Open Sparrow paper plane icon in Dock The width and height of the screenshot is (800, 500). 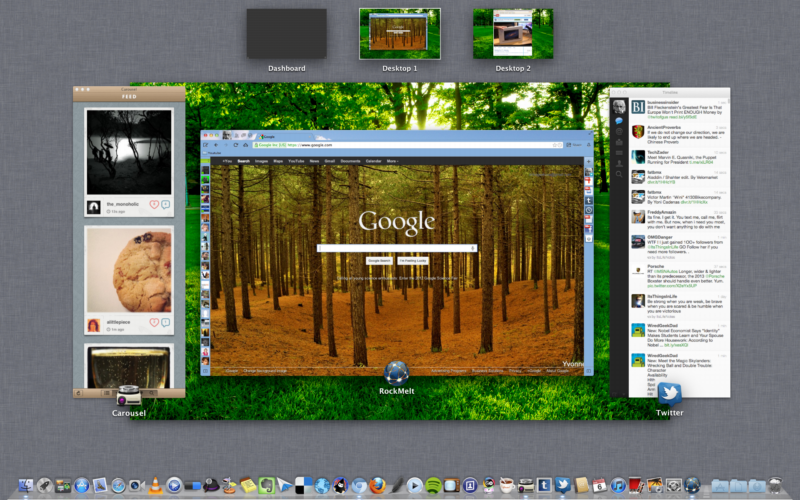[285, 485]
